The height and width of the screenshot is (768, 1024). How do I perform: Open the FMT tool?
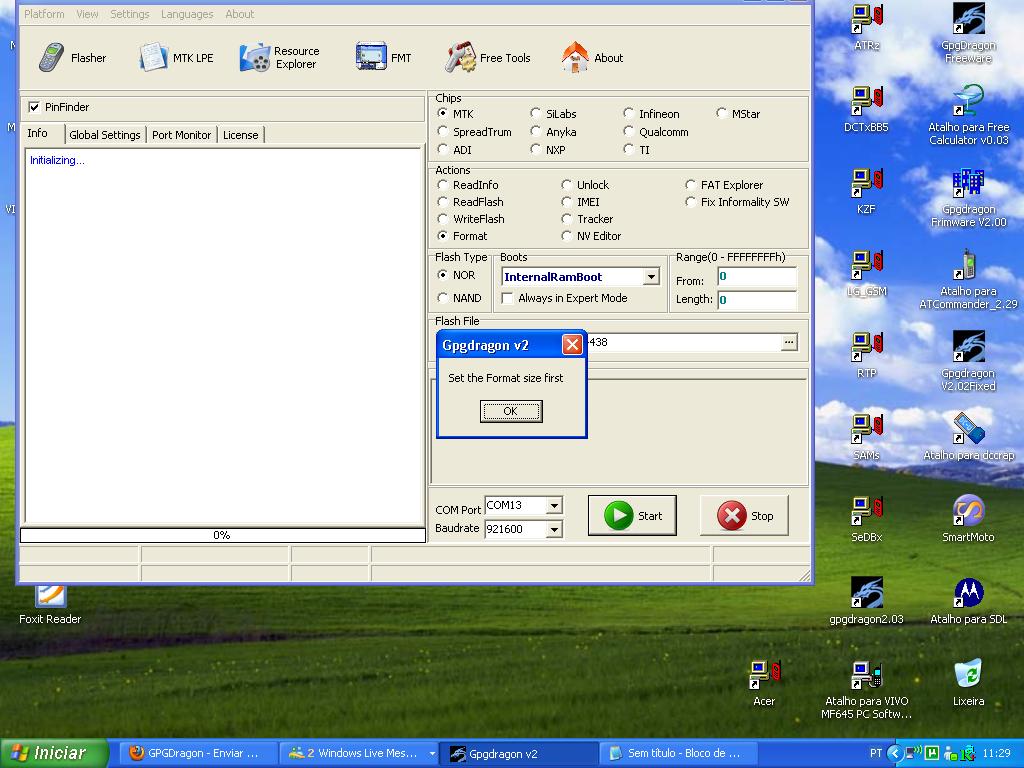click(384, 57)
